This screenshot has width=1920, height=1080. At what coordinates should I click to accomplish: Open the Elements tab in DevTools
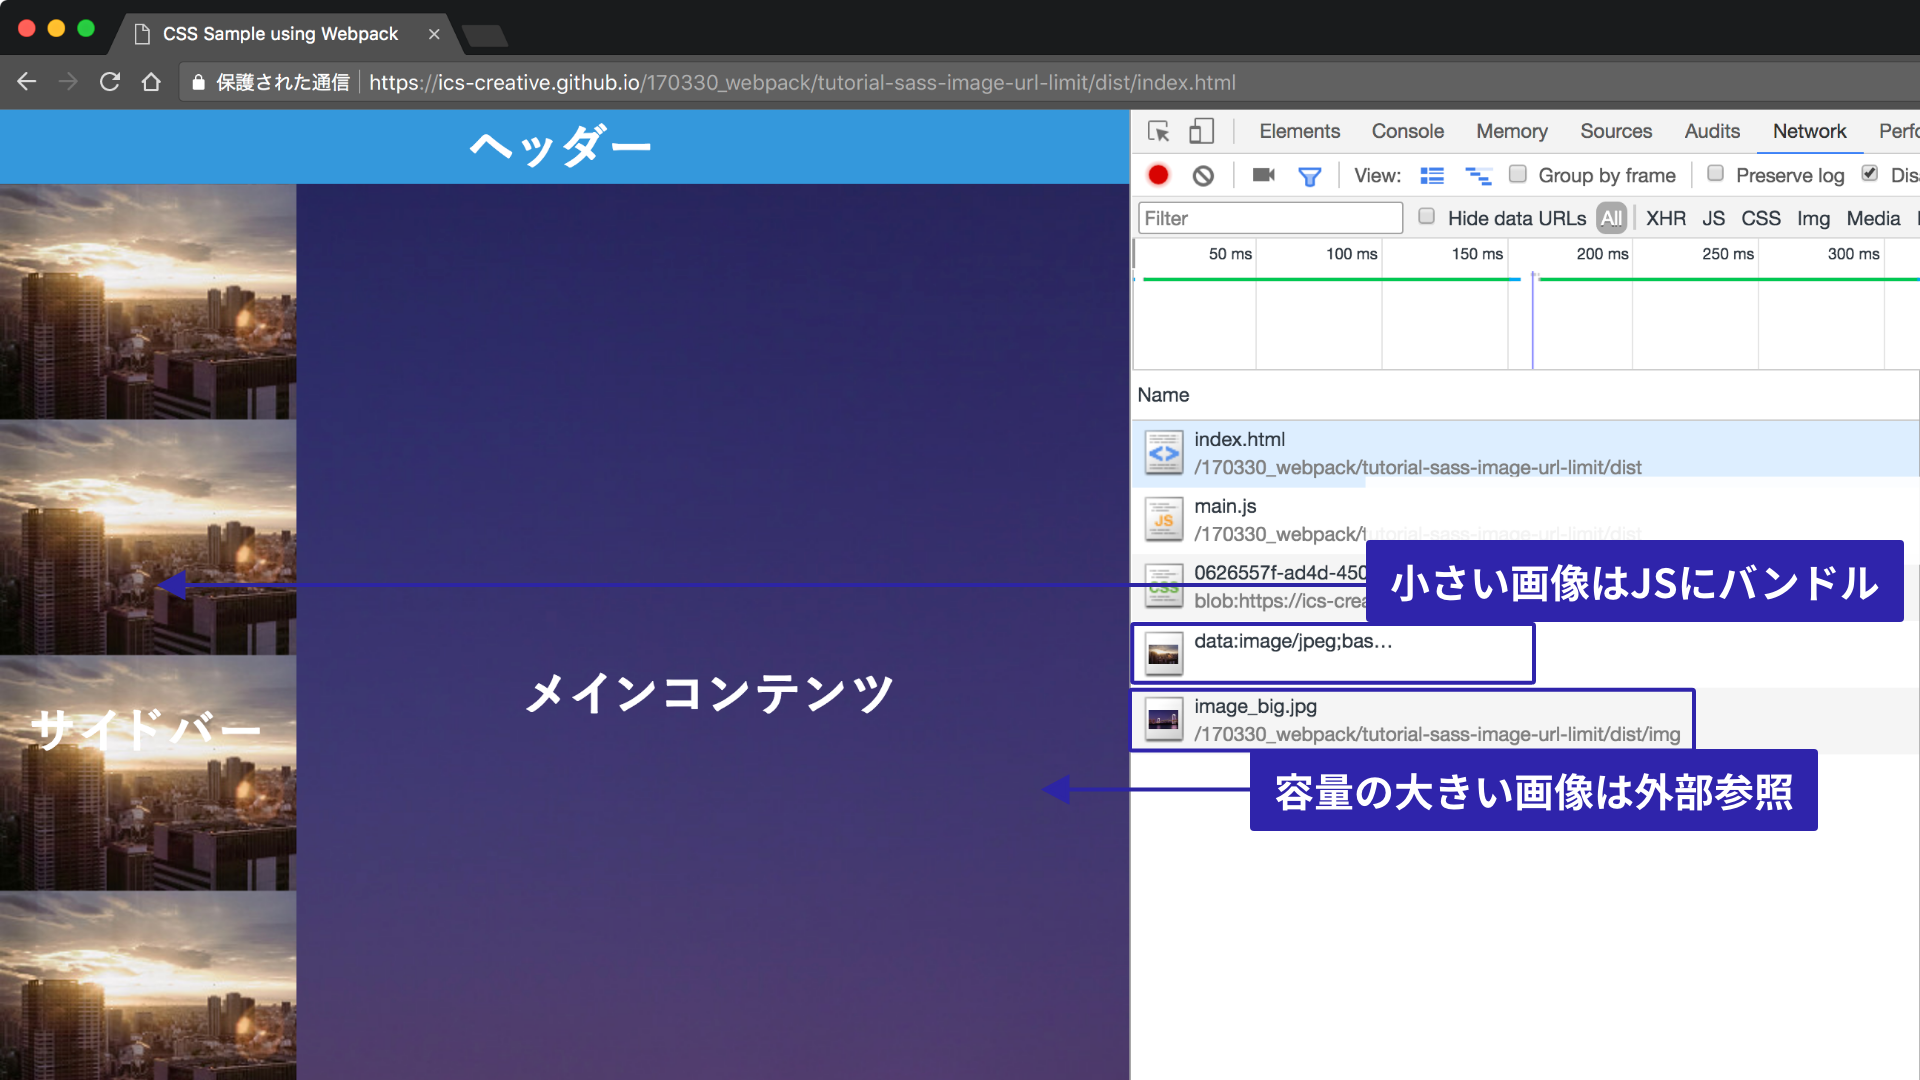tap(1299, 131)
